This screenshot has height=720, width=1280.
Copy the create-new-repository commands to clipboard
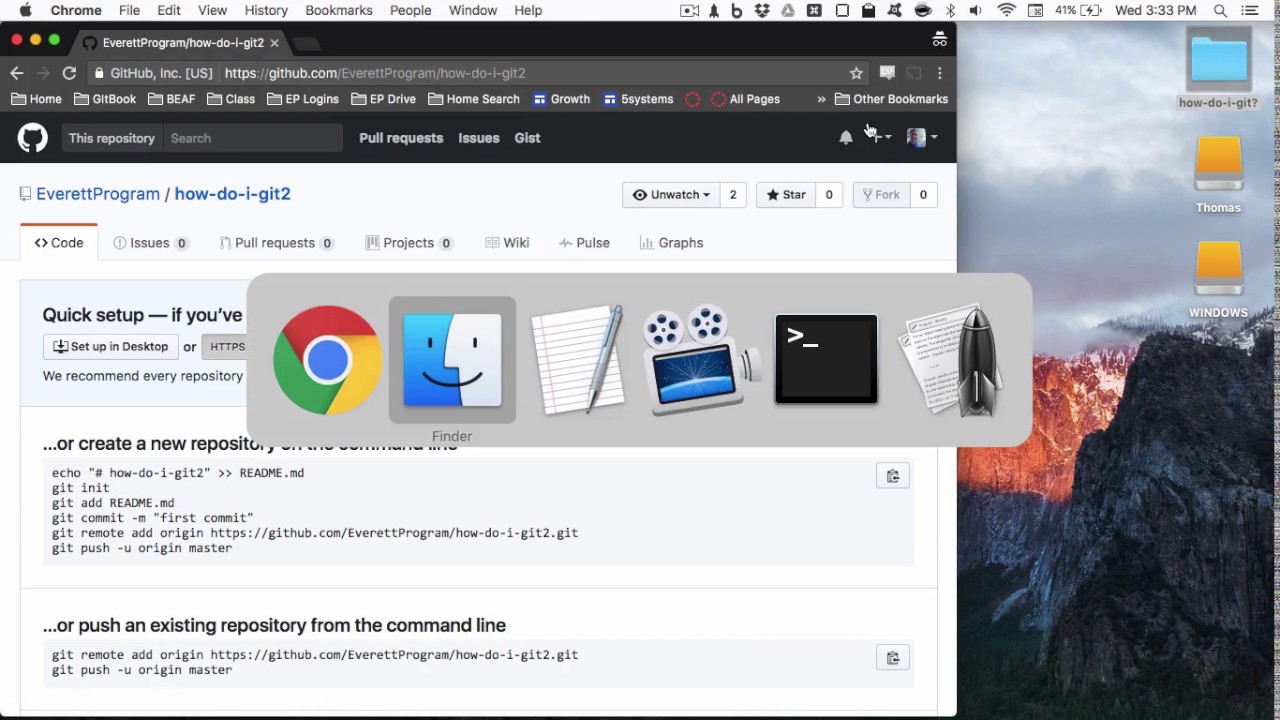pos(893,476)
